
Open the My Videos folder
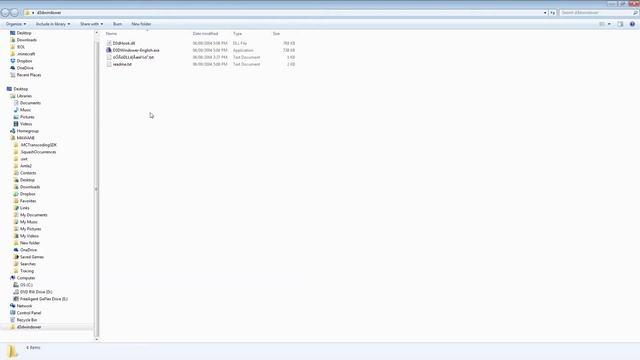pyautogui.click(x=29, y=236)
